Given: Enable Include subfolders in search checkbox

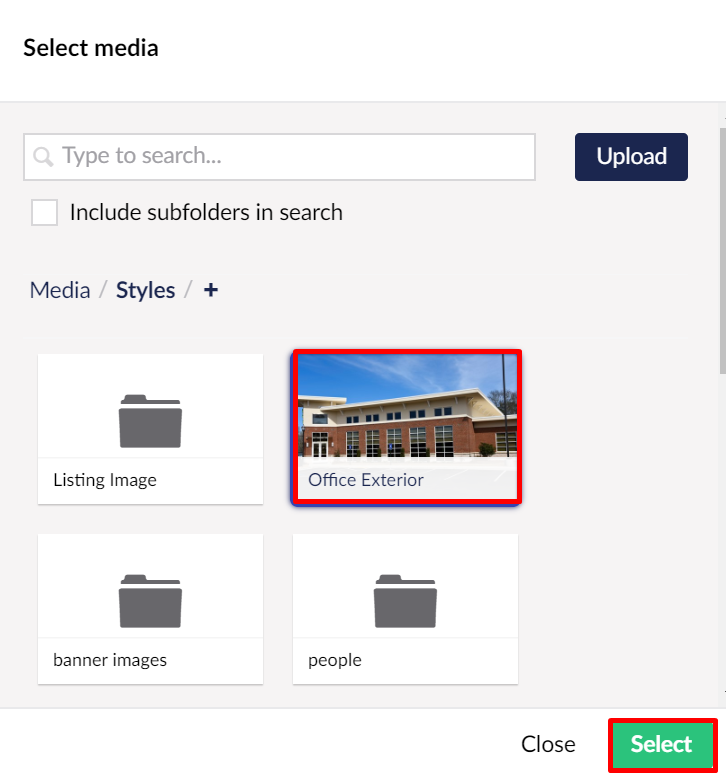Looking at the screenshot, I should coord(44,212).
